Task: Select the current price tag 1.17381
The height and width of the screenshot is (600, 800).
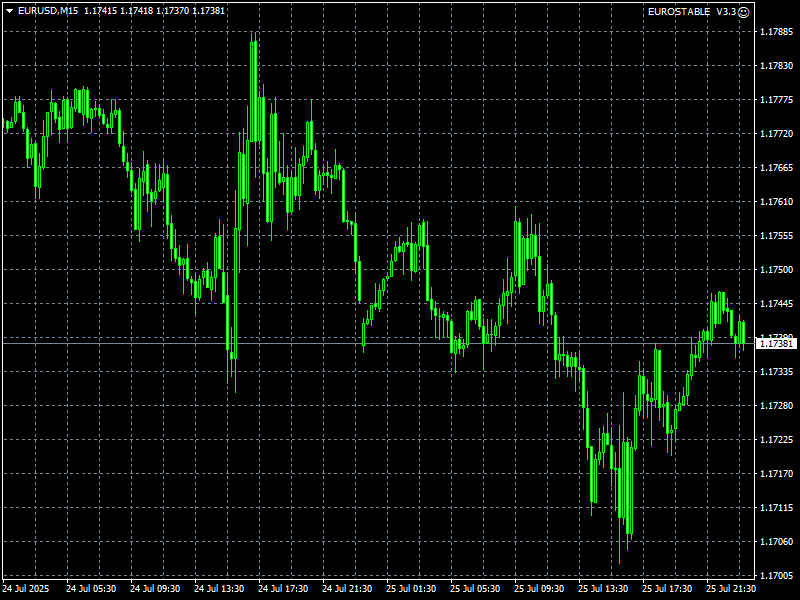Action: click(776, 343)
